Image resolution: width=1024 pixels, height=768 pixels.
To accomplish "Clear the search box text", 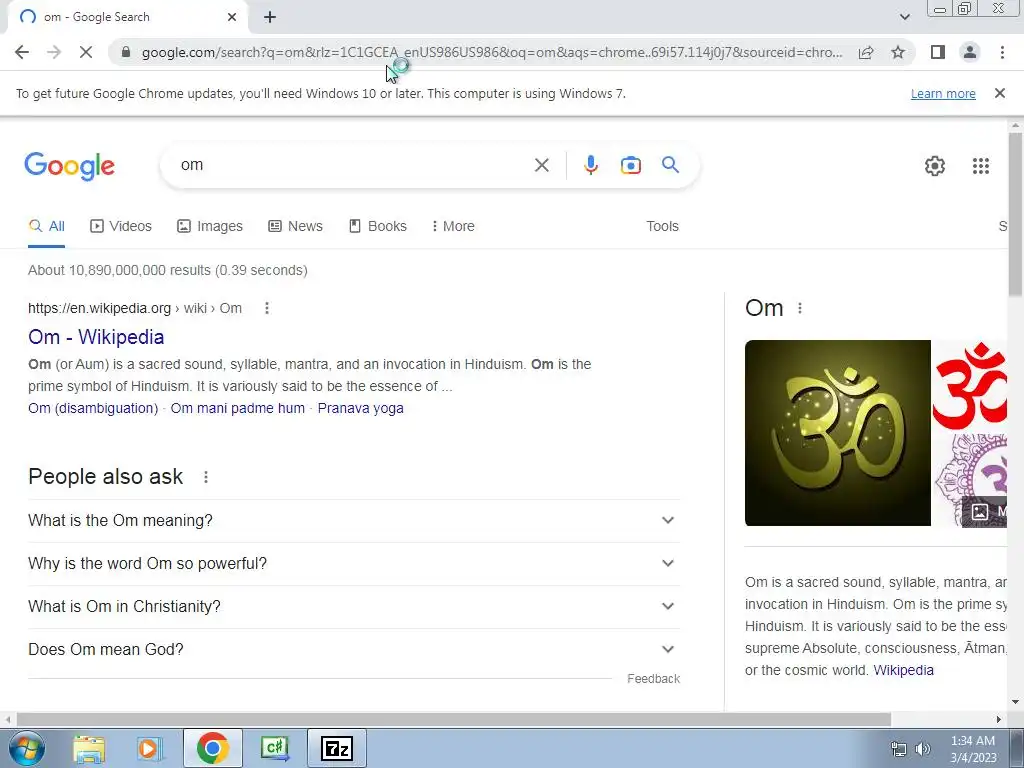I will (541, 165).
